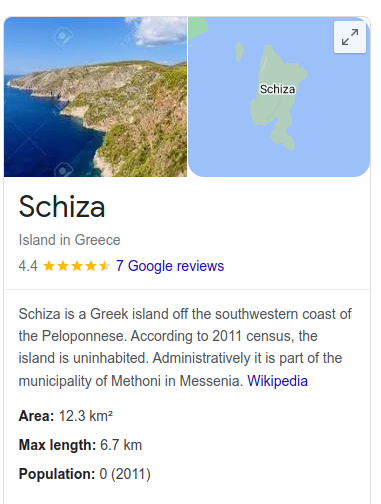Open the 7 Google reviews link
This screenshot has width=381, height=504.
tap(170, 266)
